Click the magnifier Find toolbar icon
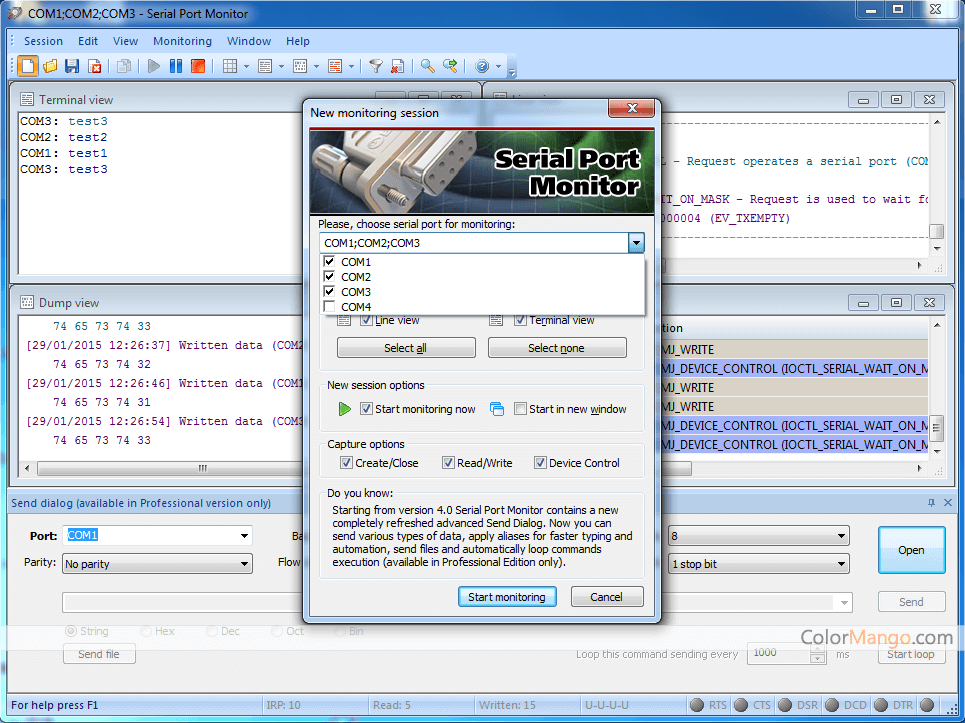 coord(427,66)
